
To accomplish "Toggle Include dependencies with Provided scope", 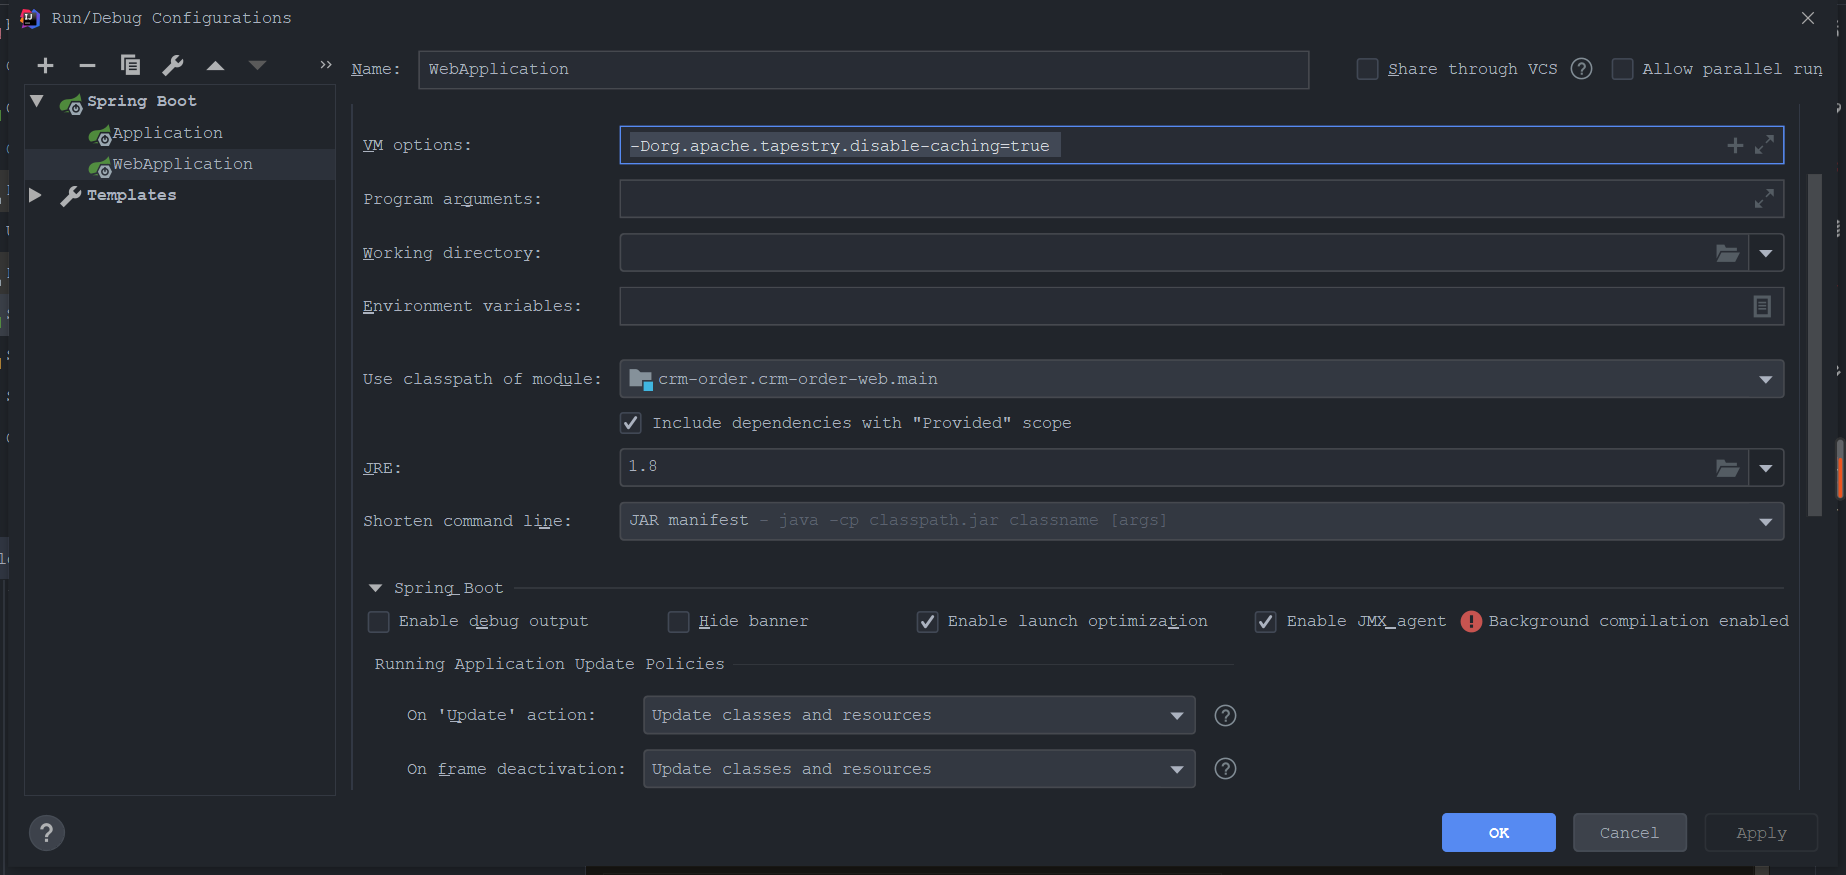I will tap(630, 423).
